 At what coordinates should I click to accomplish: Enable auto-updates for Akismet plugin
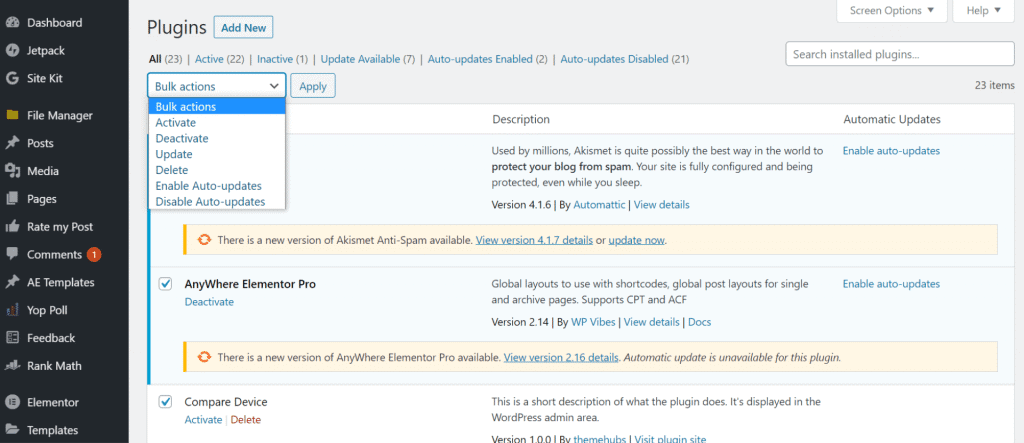[891, 151]
